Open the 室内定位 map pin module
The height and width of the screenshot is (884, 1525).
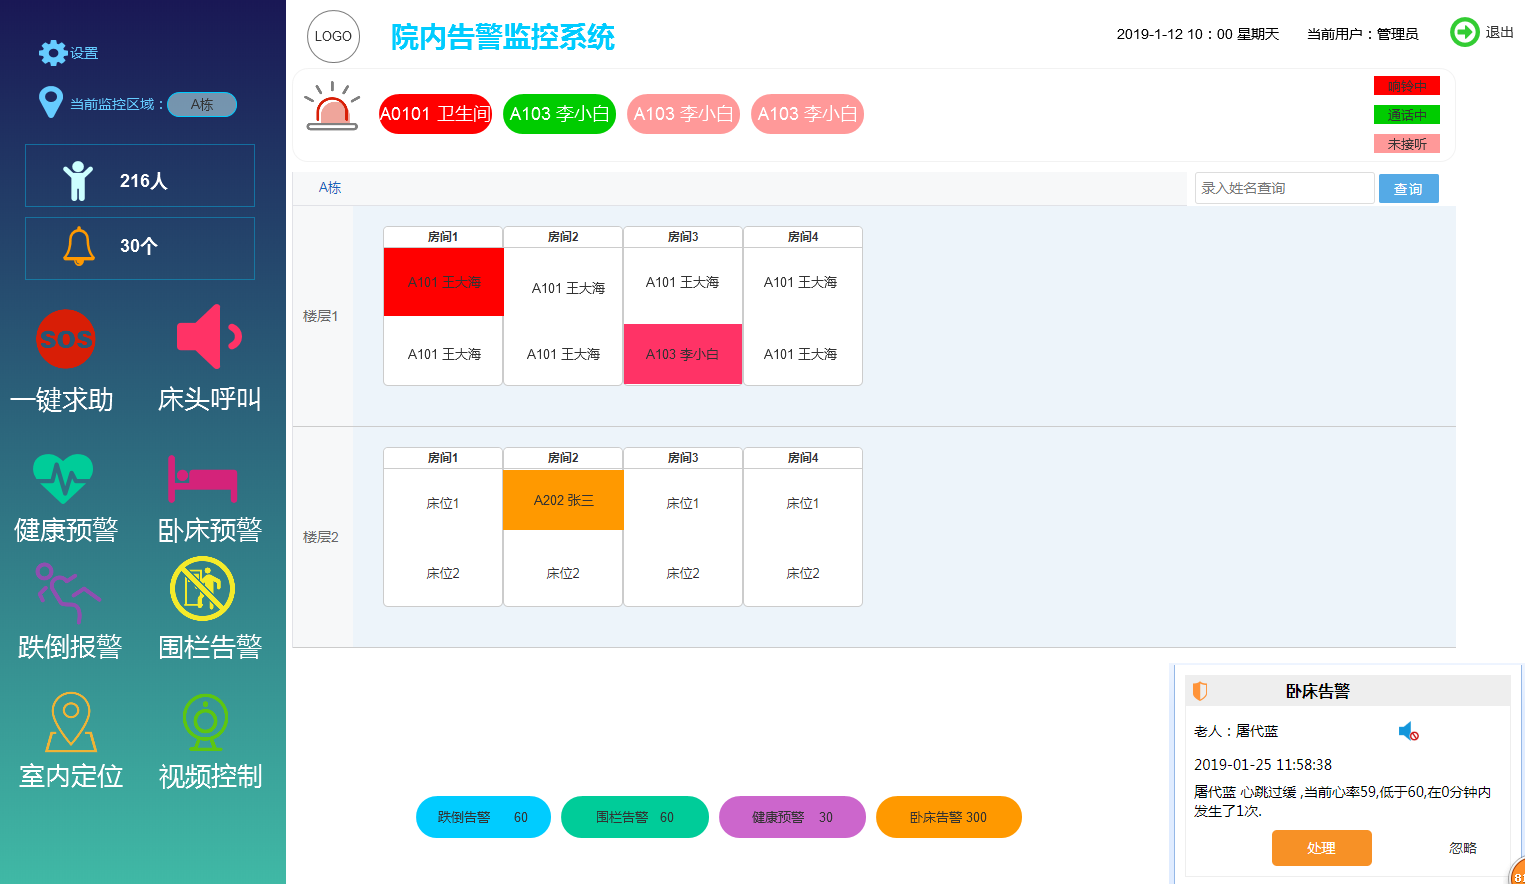[71, 722]
